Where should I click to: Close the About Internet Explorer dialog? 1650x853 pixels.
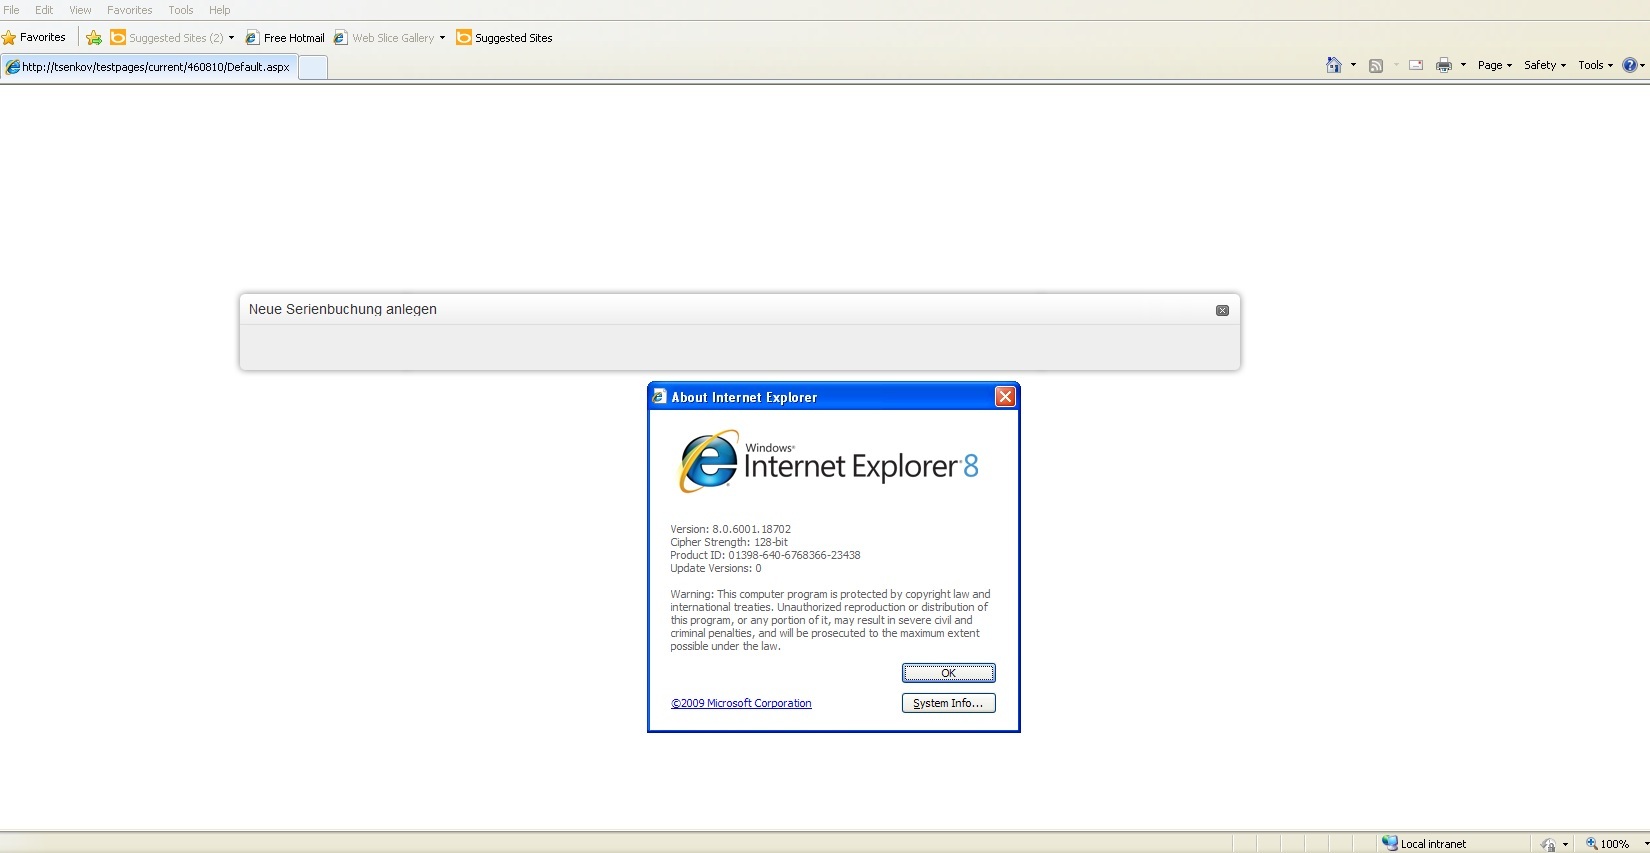tap(1005, 397)
